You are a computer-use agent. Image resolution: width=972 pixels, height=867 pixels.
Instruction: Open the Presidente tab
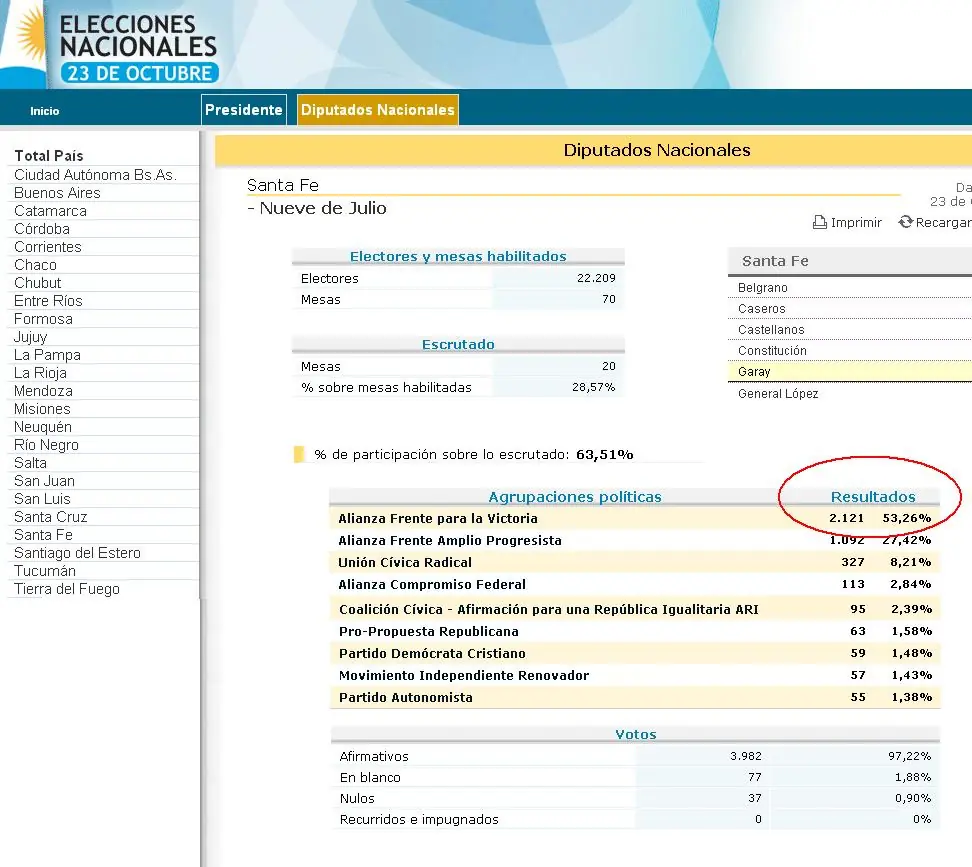pos(243,110)
